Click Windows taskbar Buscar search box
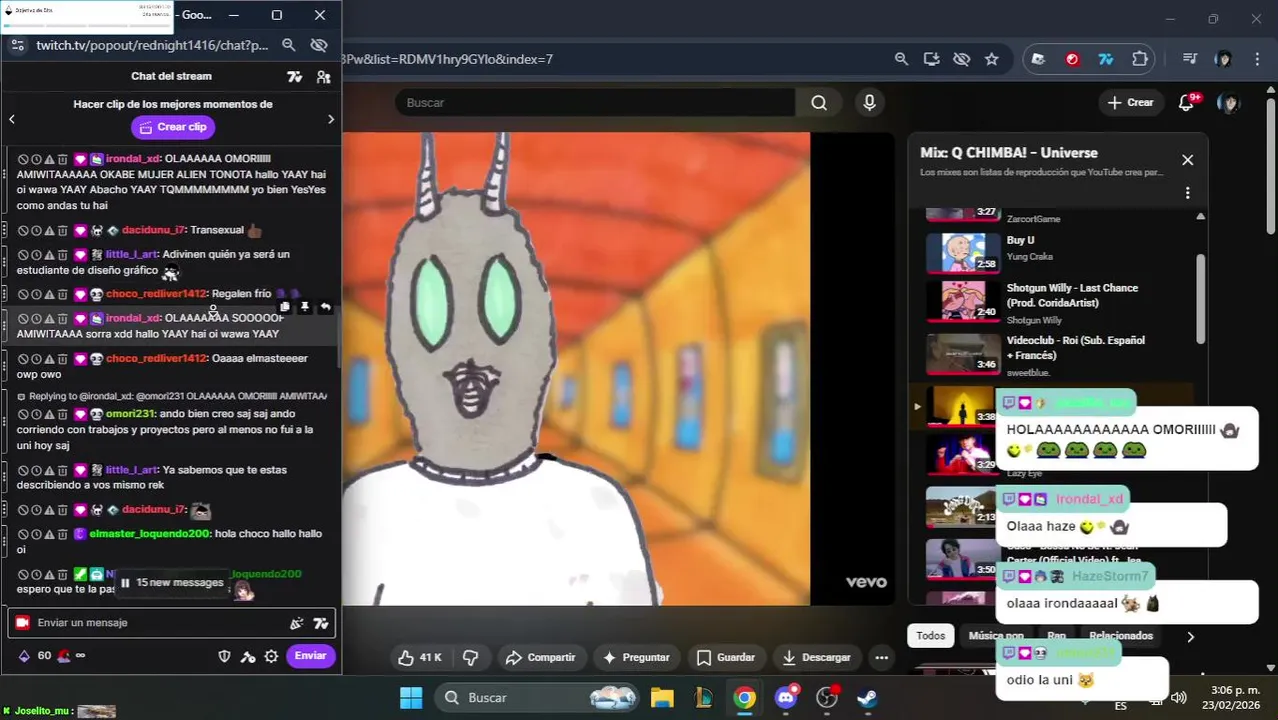The height and width of the screenshot is (720, 1278). 541,698
